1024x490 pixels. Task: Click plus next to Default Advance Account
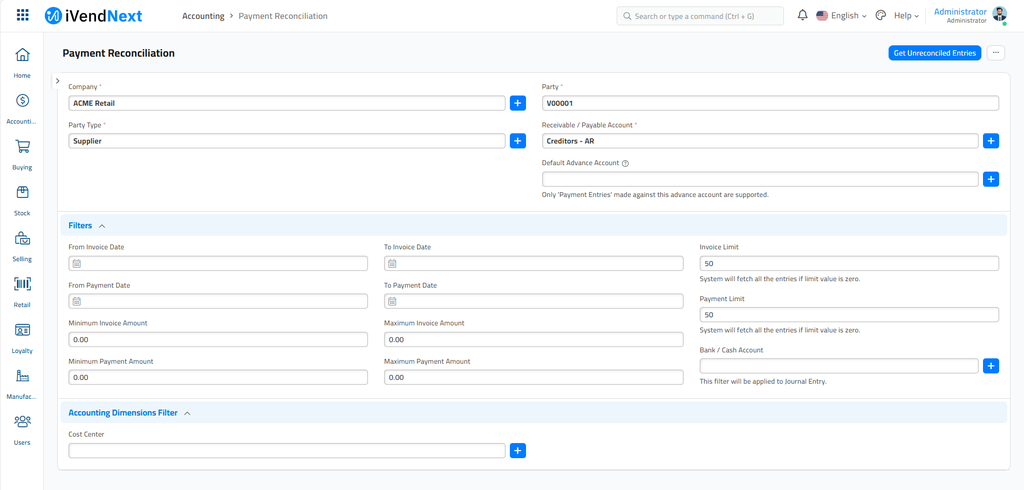pos(991,179)
